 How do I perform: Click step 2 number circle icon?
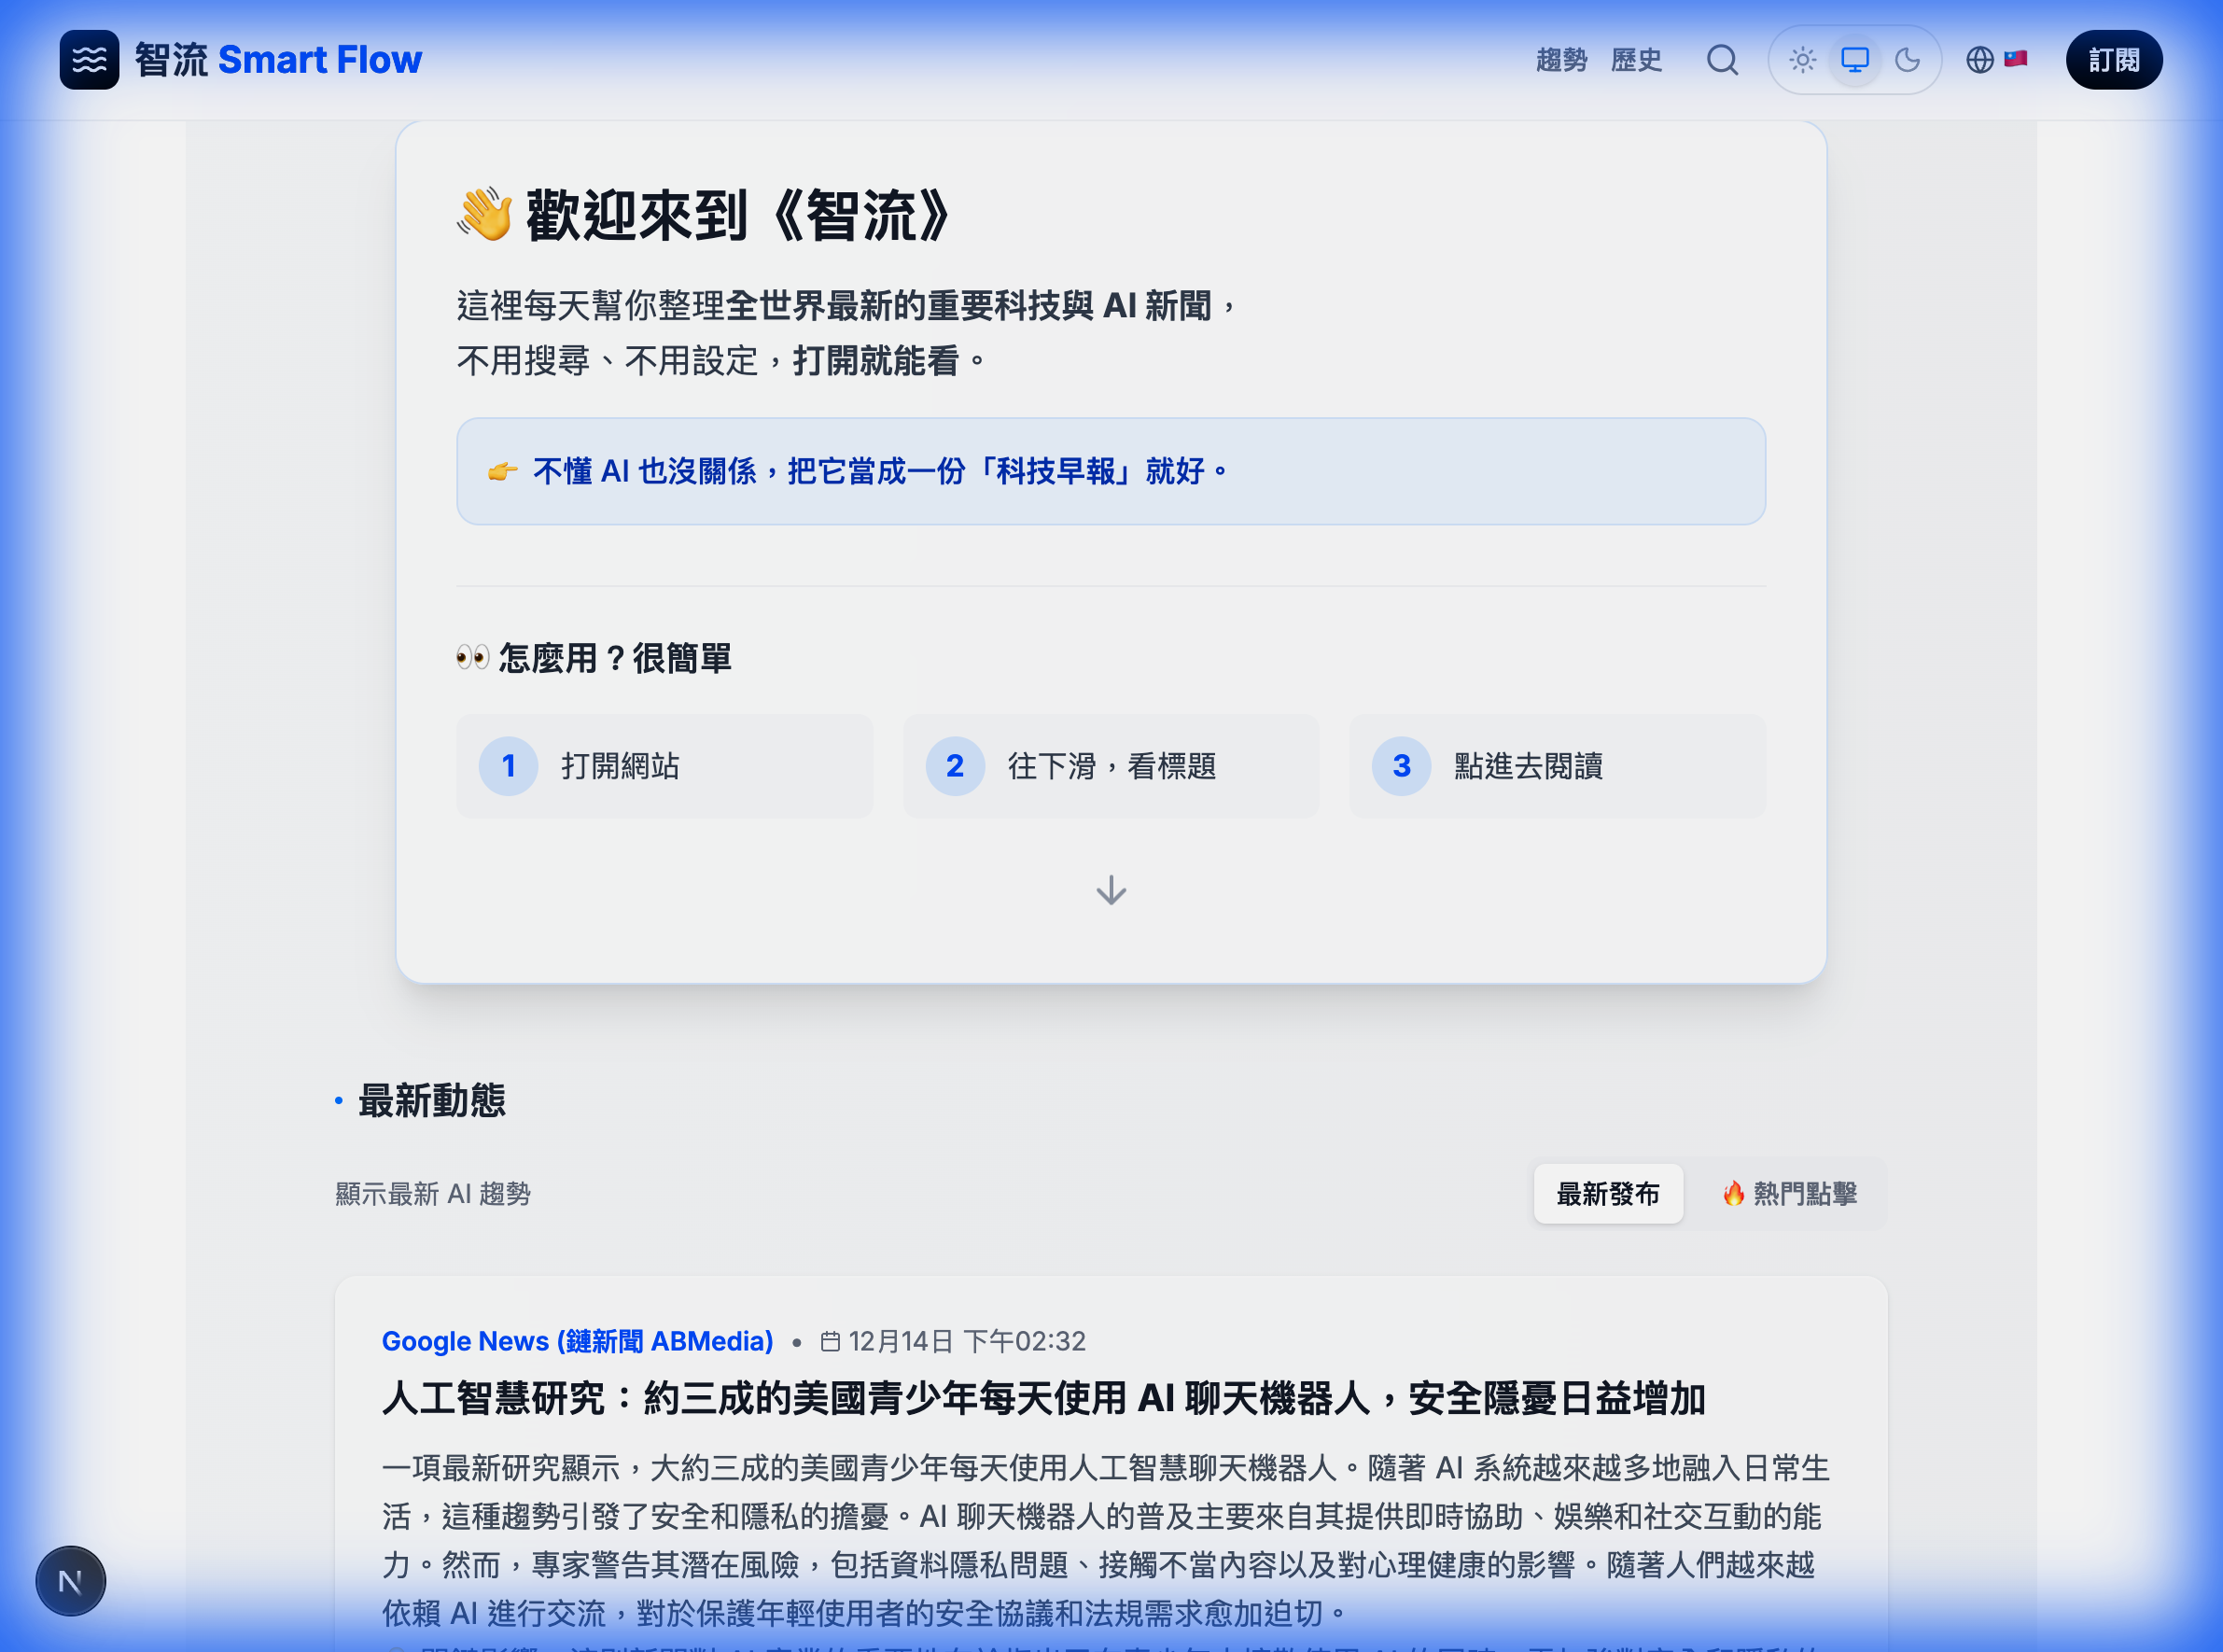955,766
